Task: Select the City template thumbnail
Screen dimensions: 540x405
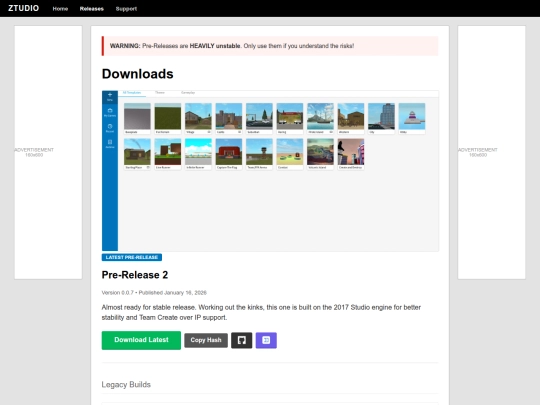Action: point(381,118)
